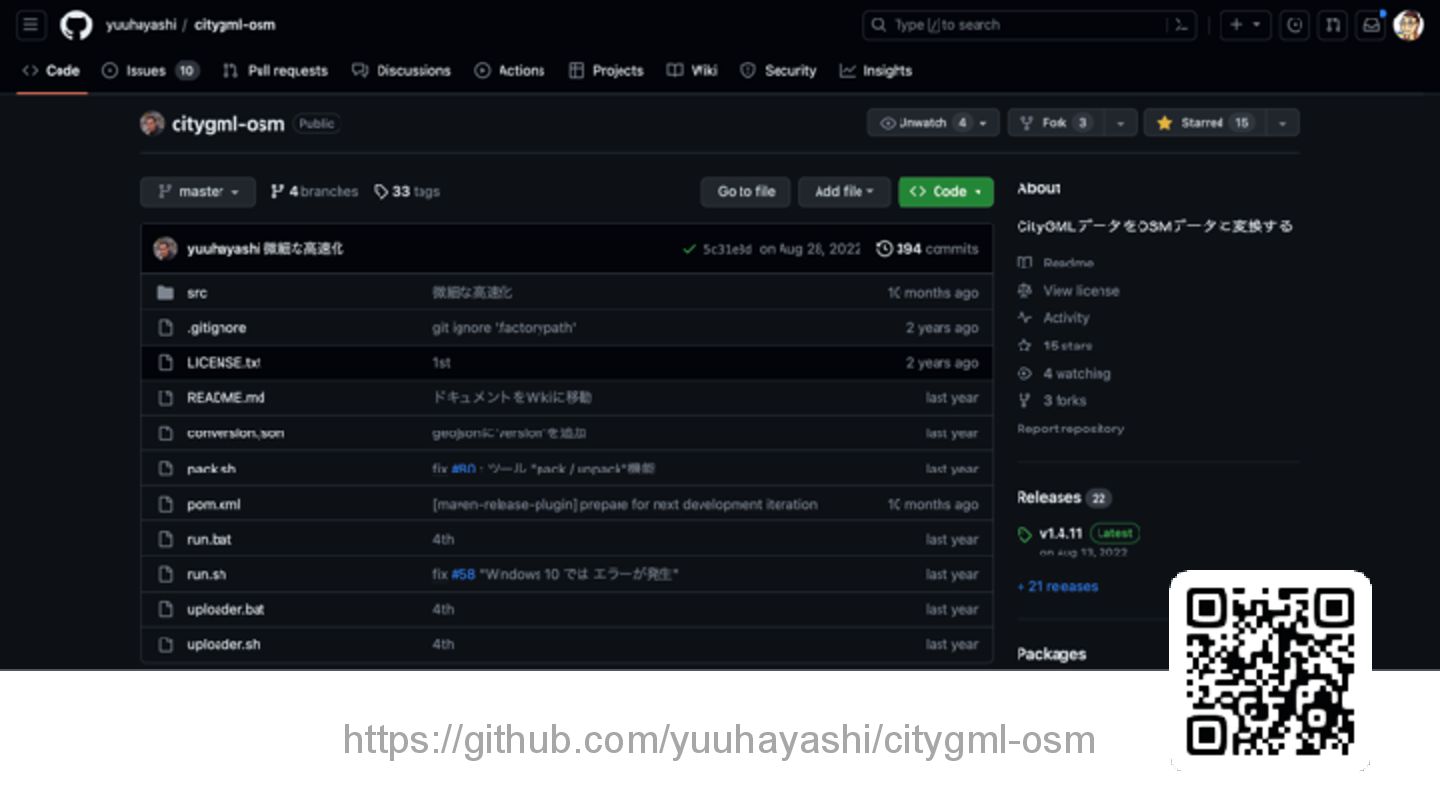Open the master branch dropdown
This screenshot has height=810, width=1440.
(198, 192)
